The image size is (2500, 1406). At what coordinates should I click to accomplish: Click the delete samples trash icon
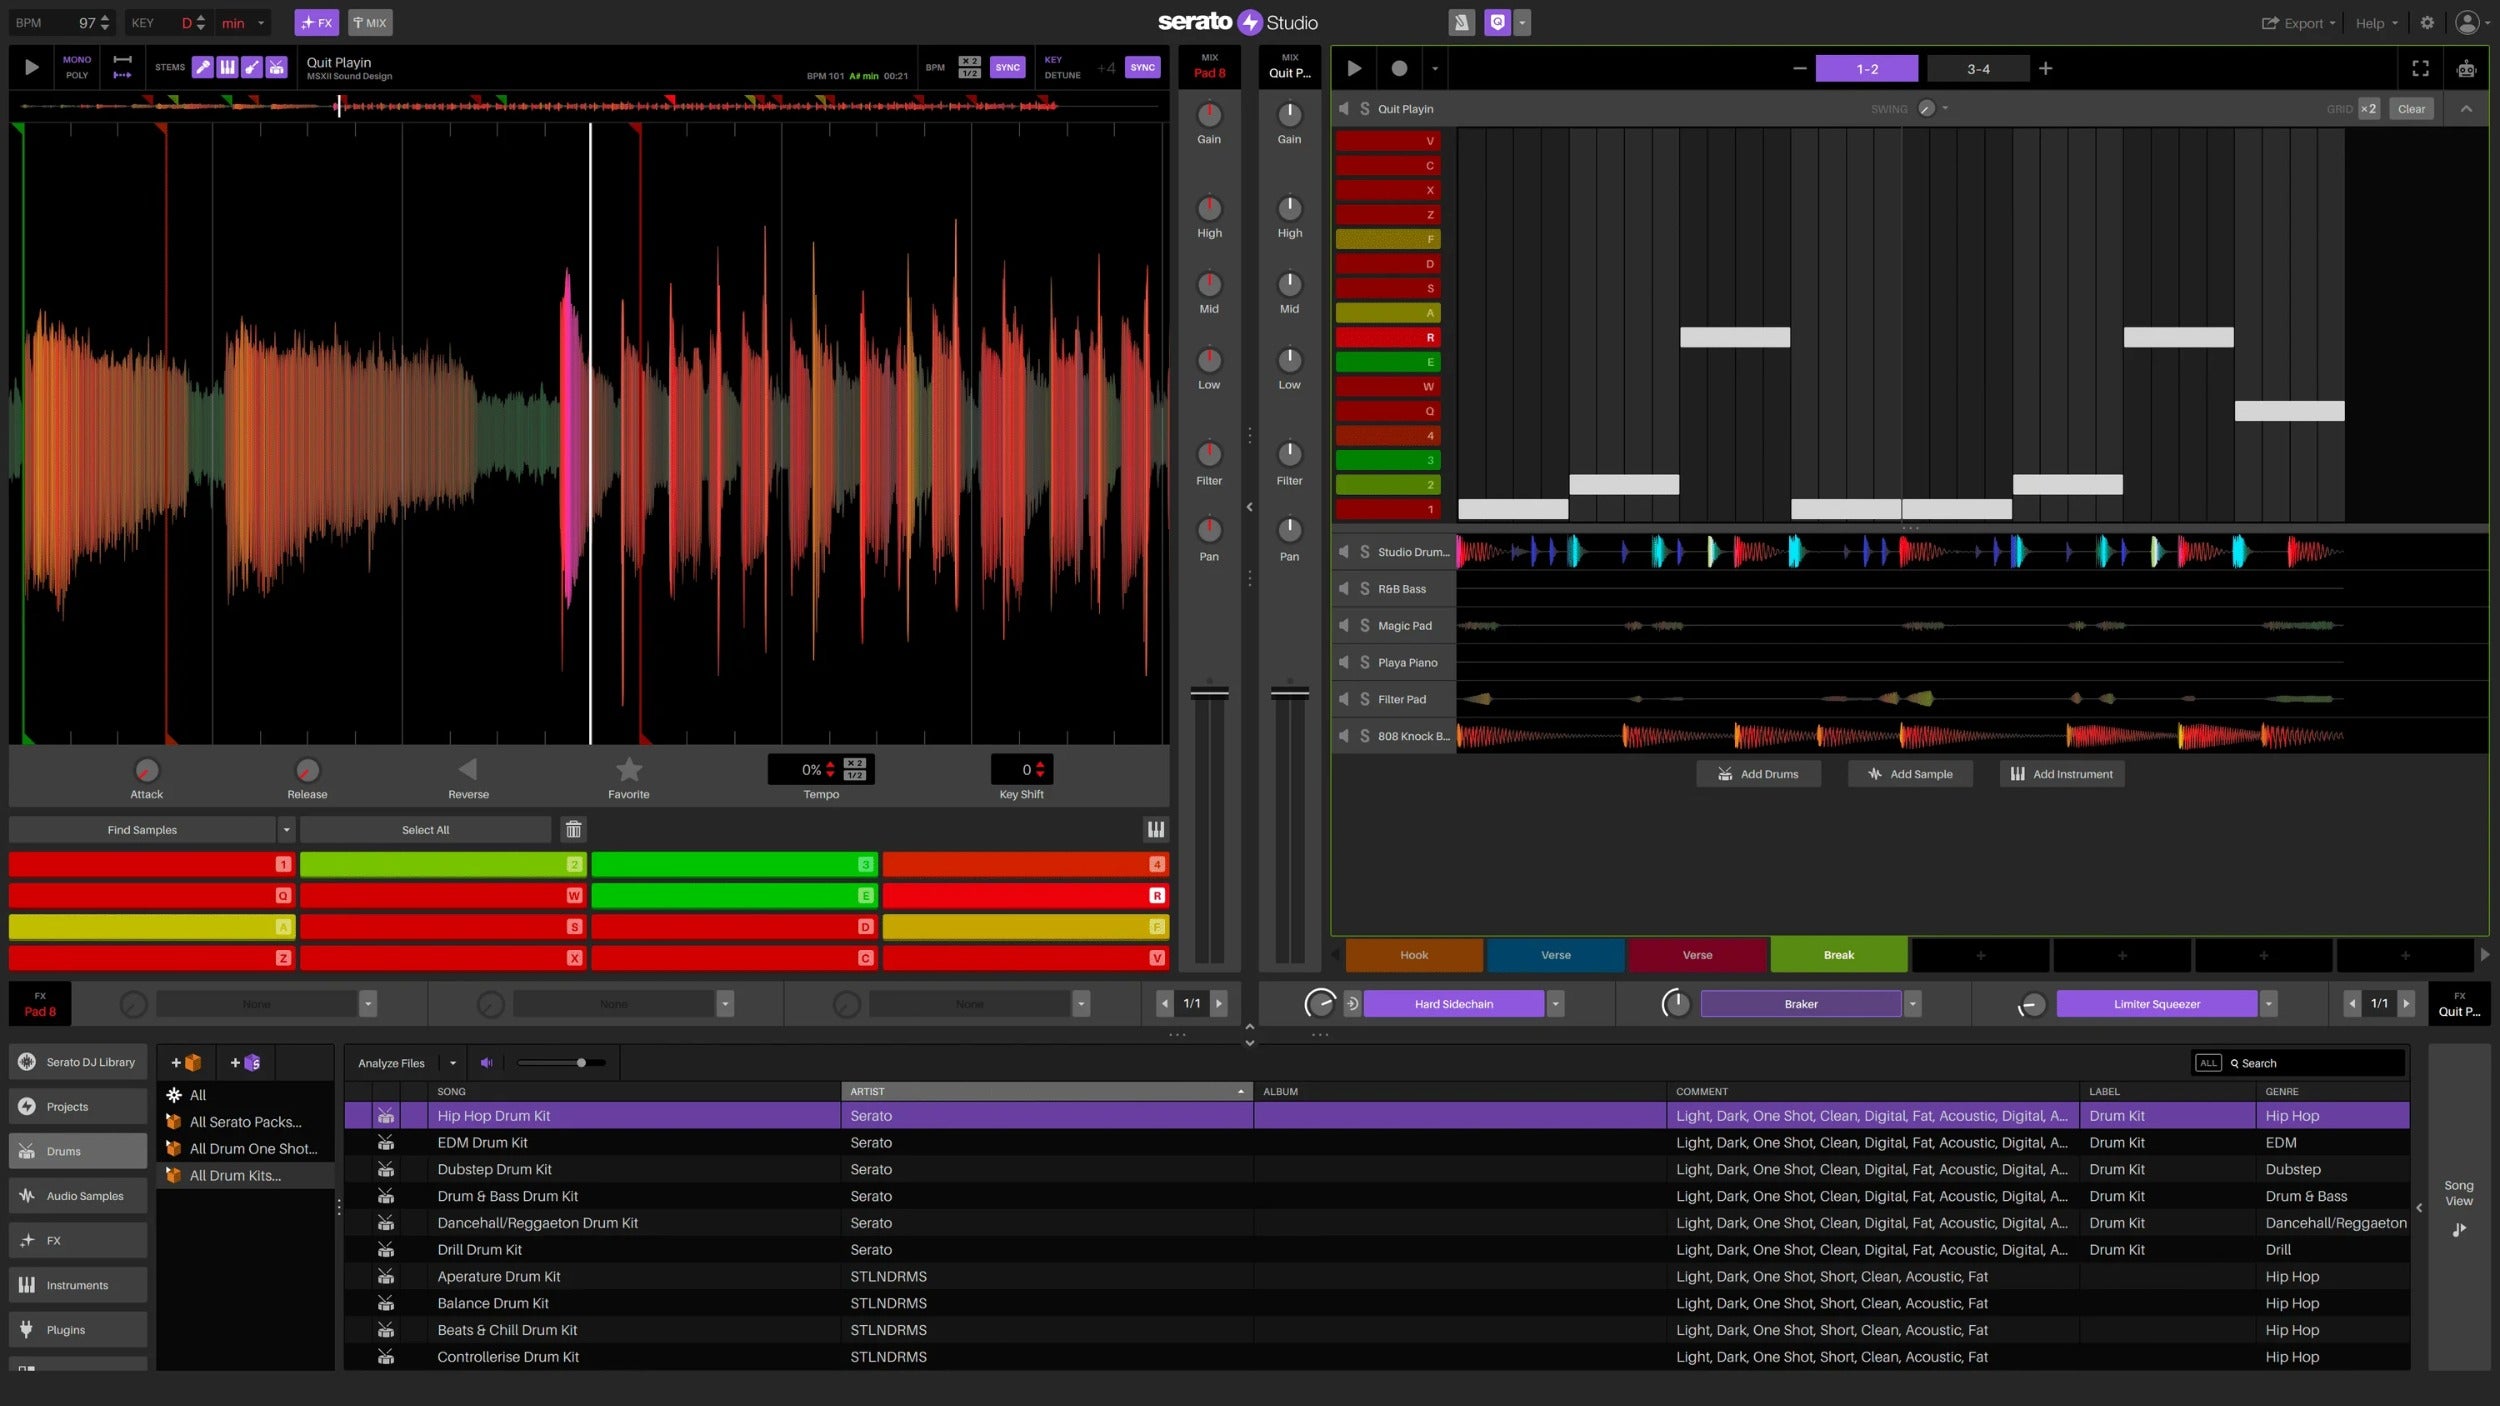point(574,829)
